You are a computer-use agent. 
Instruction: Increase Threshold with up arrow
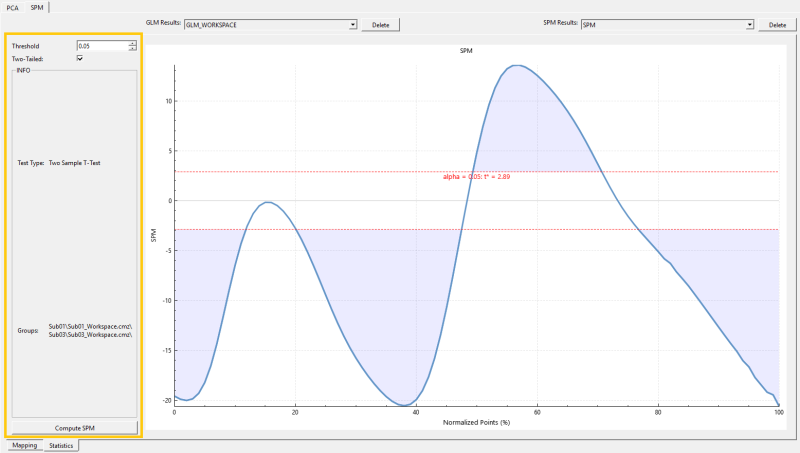pos(133,43)
